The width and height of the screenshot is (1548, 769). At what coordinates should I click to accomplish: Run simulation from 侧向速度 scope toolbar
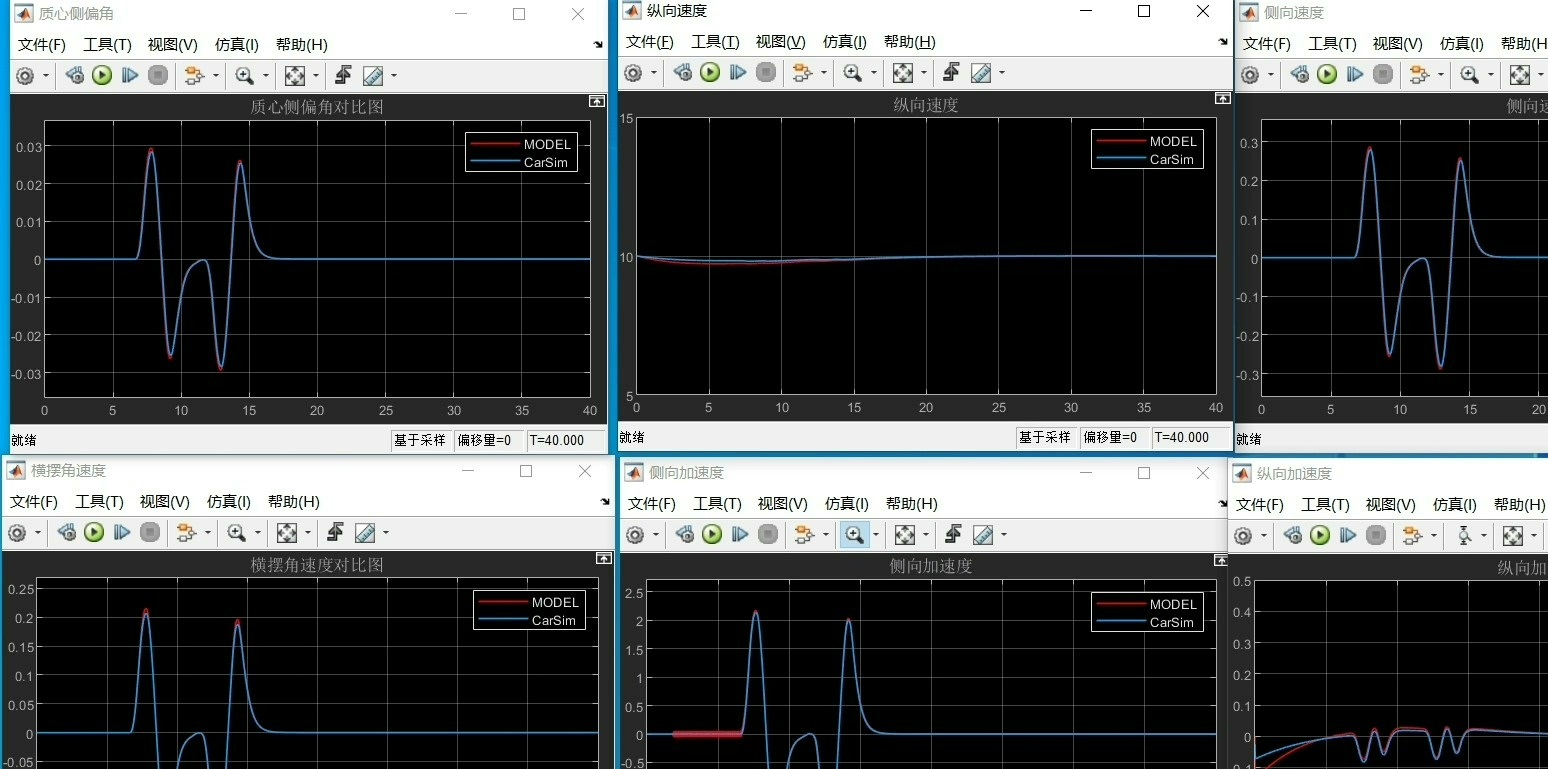[x=1327, y=74]
